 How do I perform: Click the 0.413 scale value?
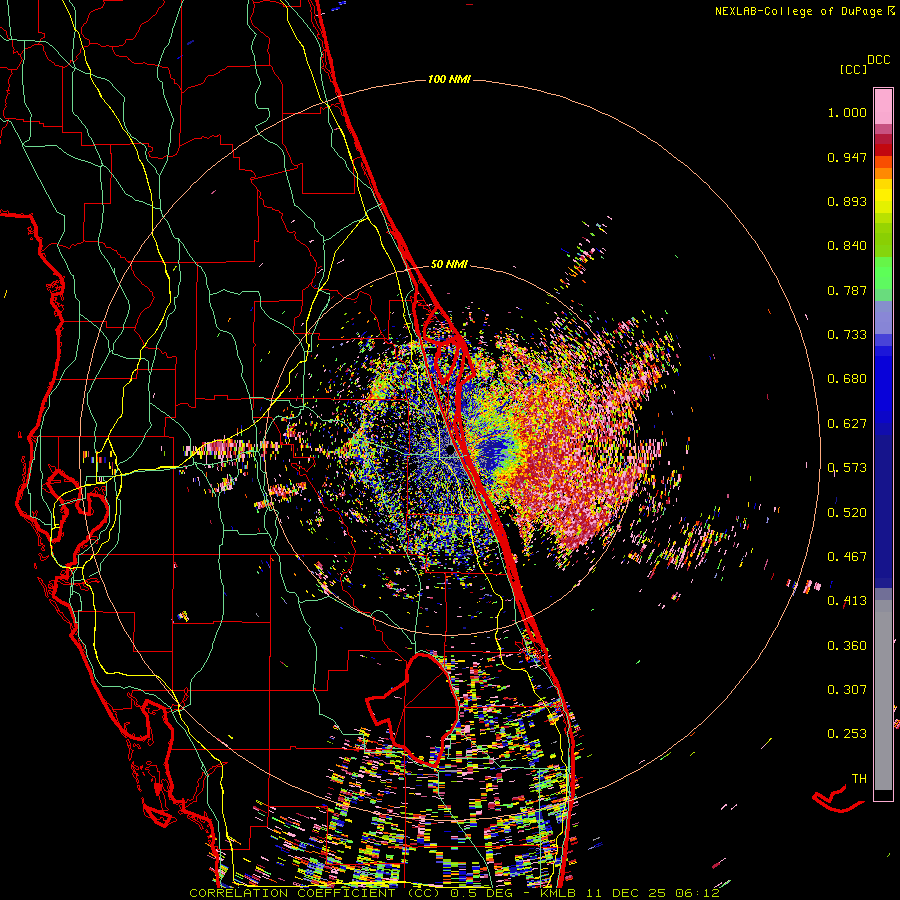point(847,601)
